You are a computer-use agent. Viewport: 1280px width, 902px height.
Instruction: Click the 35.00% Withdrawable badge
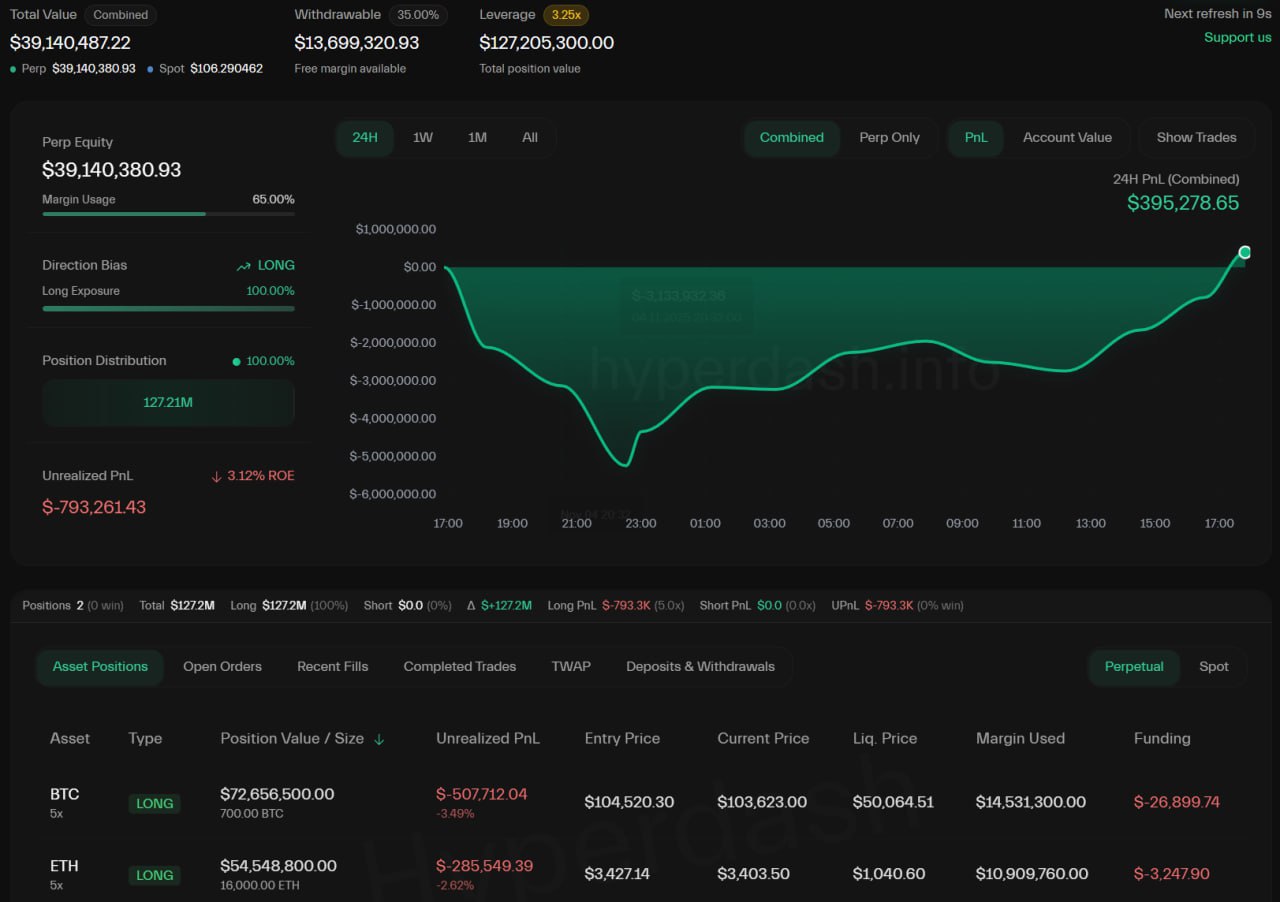[418, 15]
